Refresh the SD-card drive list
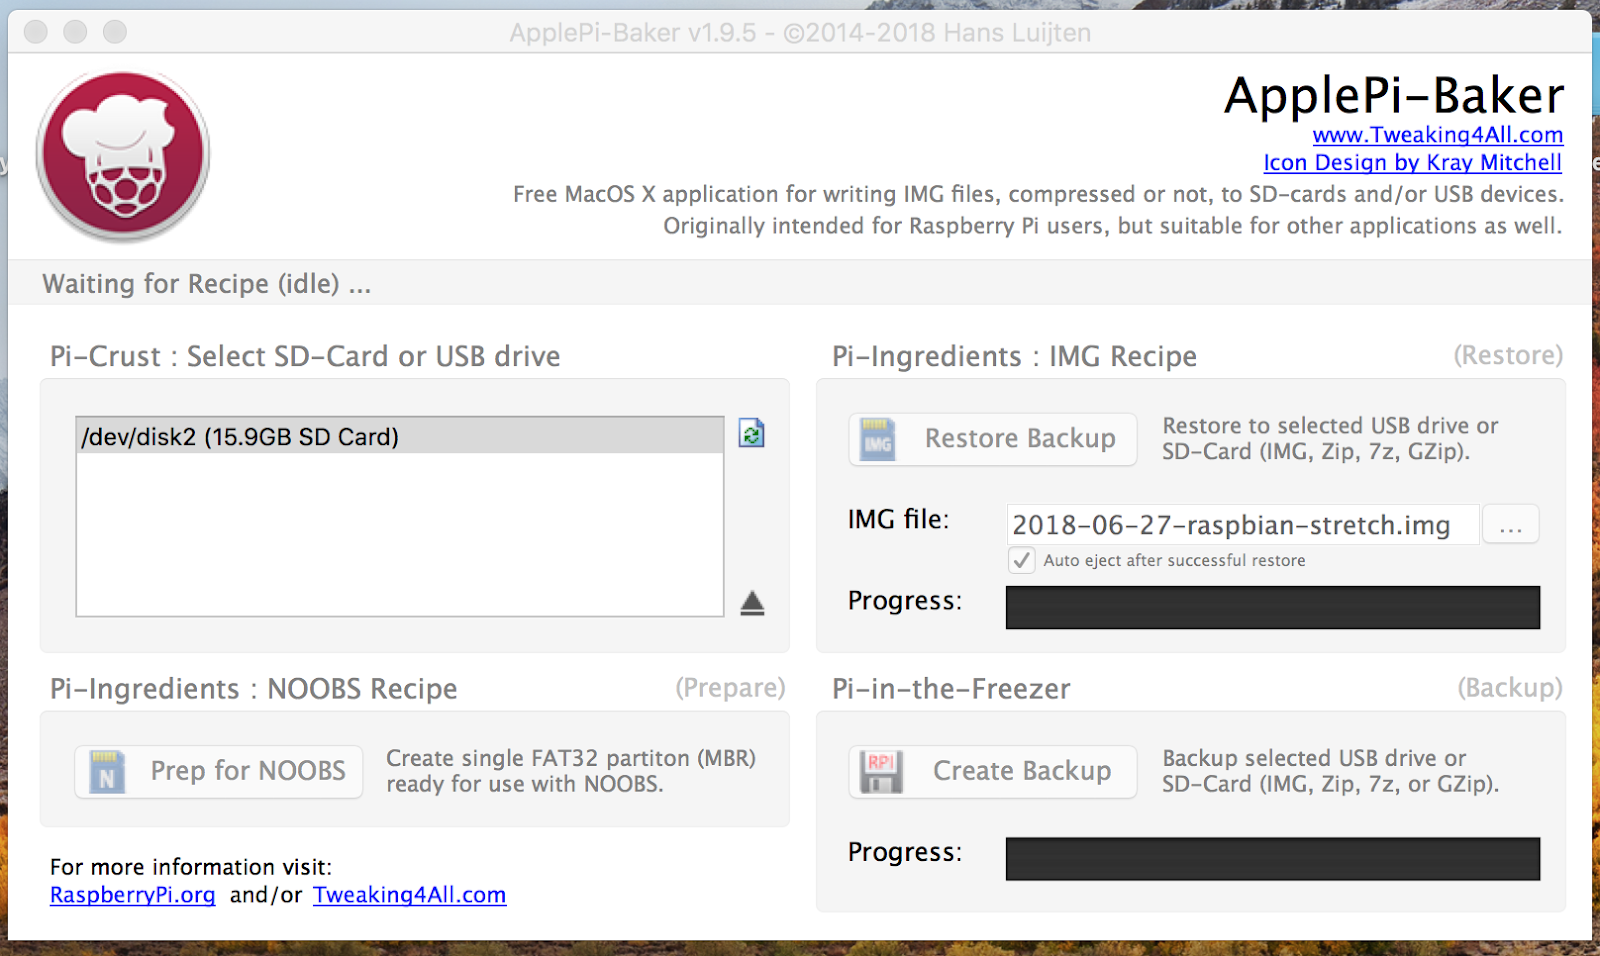The height and width of the screenshot is (956, 1600). (751, 433)
